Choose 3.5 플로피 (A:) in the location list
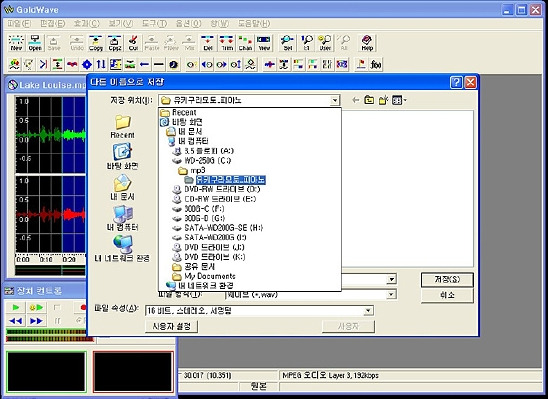The width and height of the screenshot is (548, 399). [x=203, y=151]
